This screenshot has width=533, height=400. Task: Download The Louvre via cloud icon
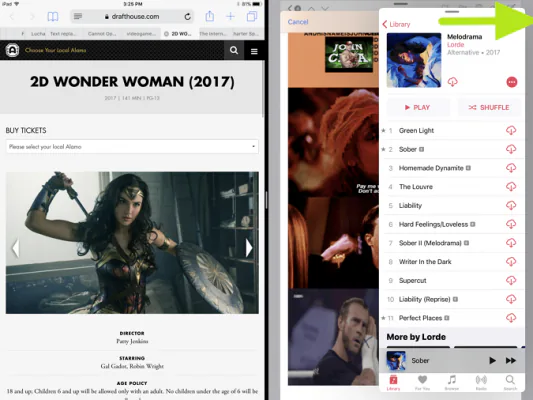[x=511, y=186]
